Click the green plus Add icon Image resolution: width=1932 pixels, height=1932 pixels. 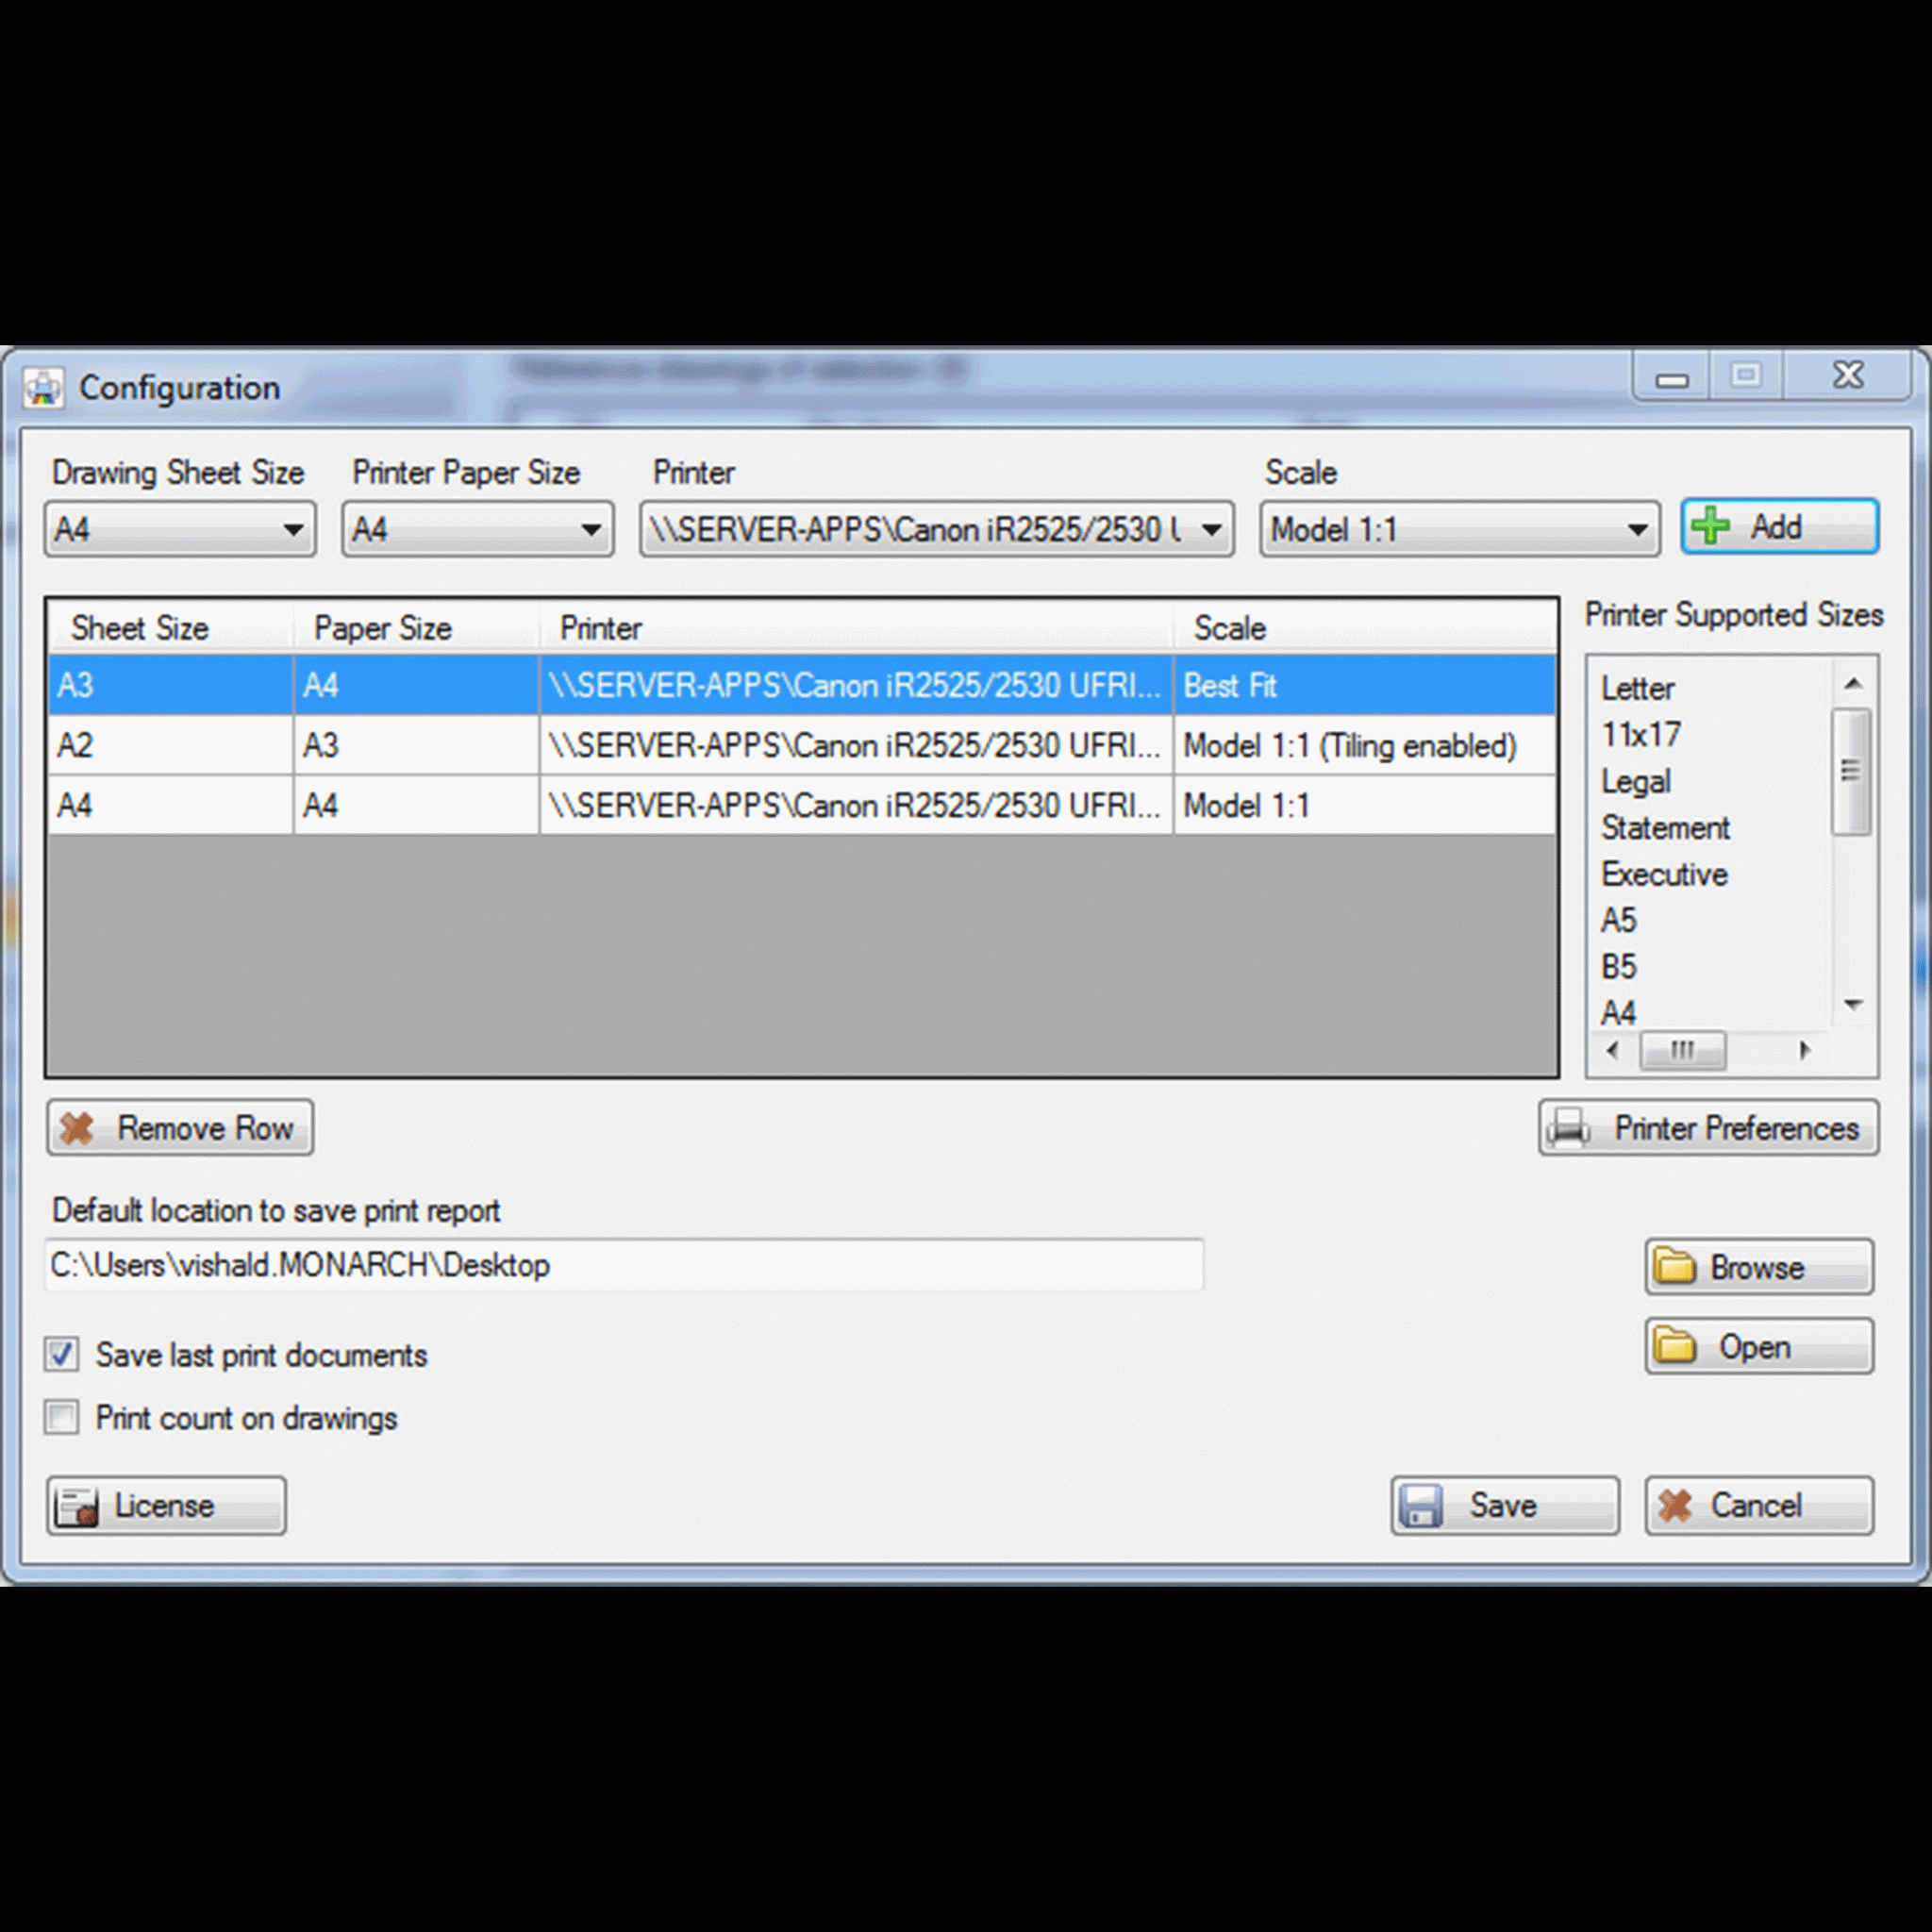point(1710,526)
